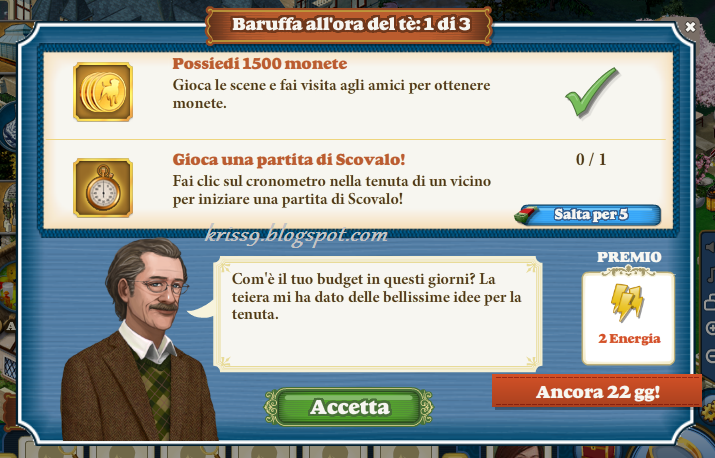Click the Salta per 5 button
Viewport: 715px width, 458px height.
tap(587, 215)
